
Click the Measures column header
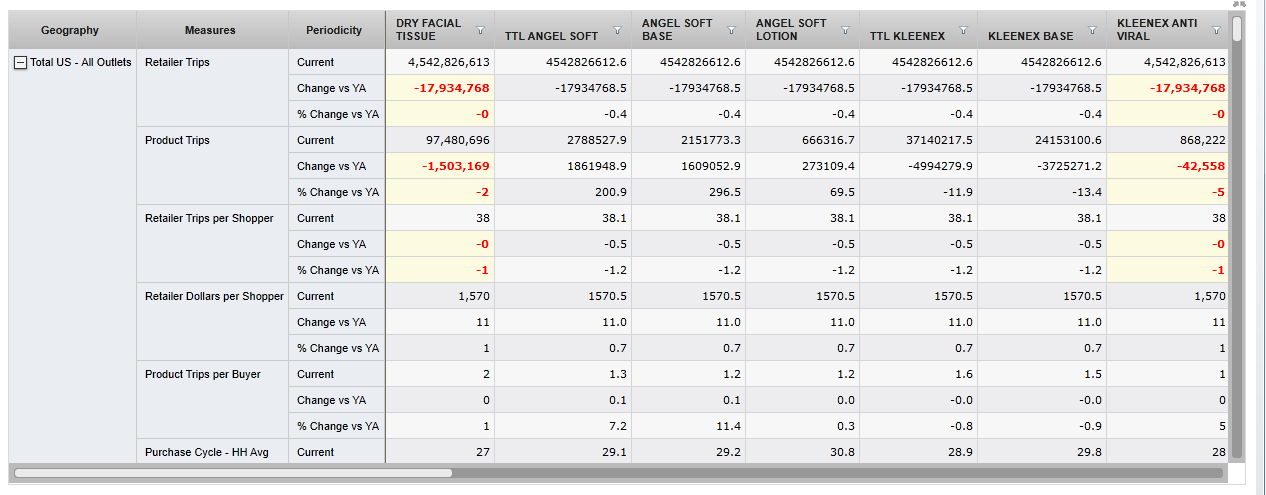[210, 30]
